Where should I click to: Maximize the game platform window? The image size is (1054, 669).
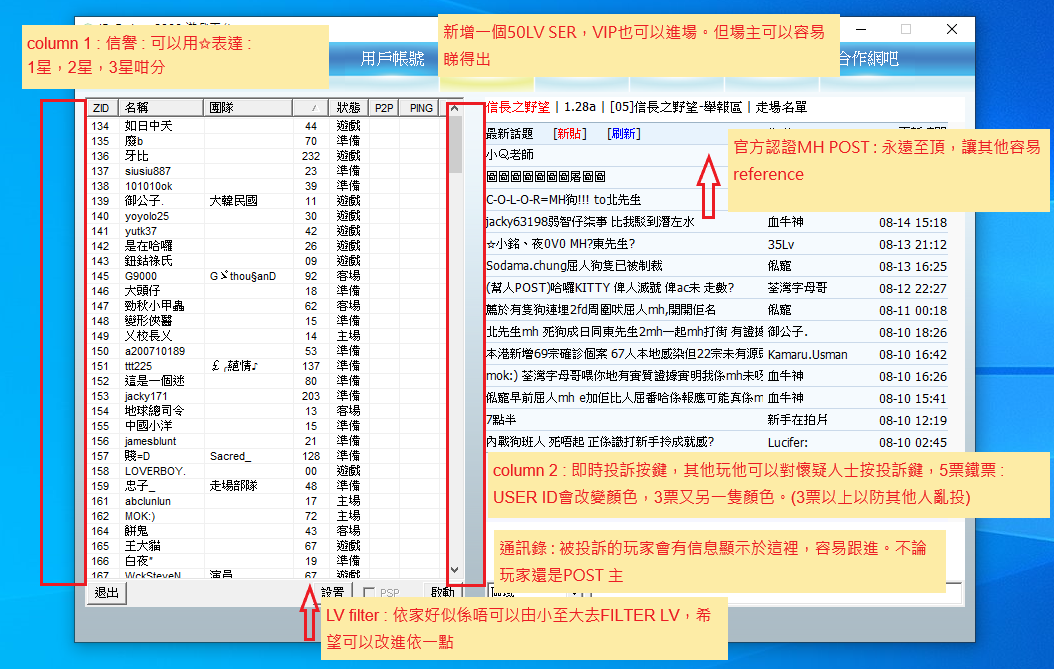907,30
